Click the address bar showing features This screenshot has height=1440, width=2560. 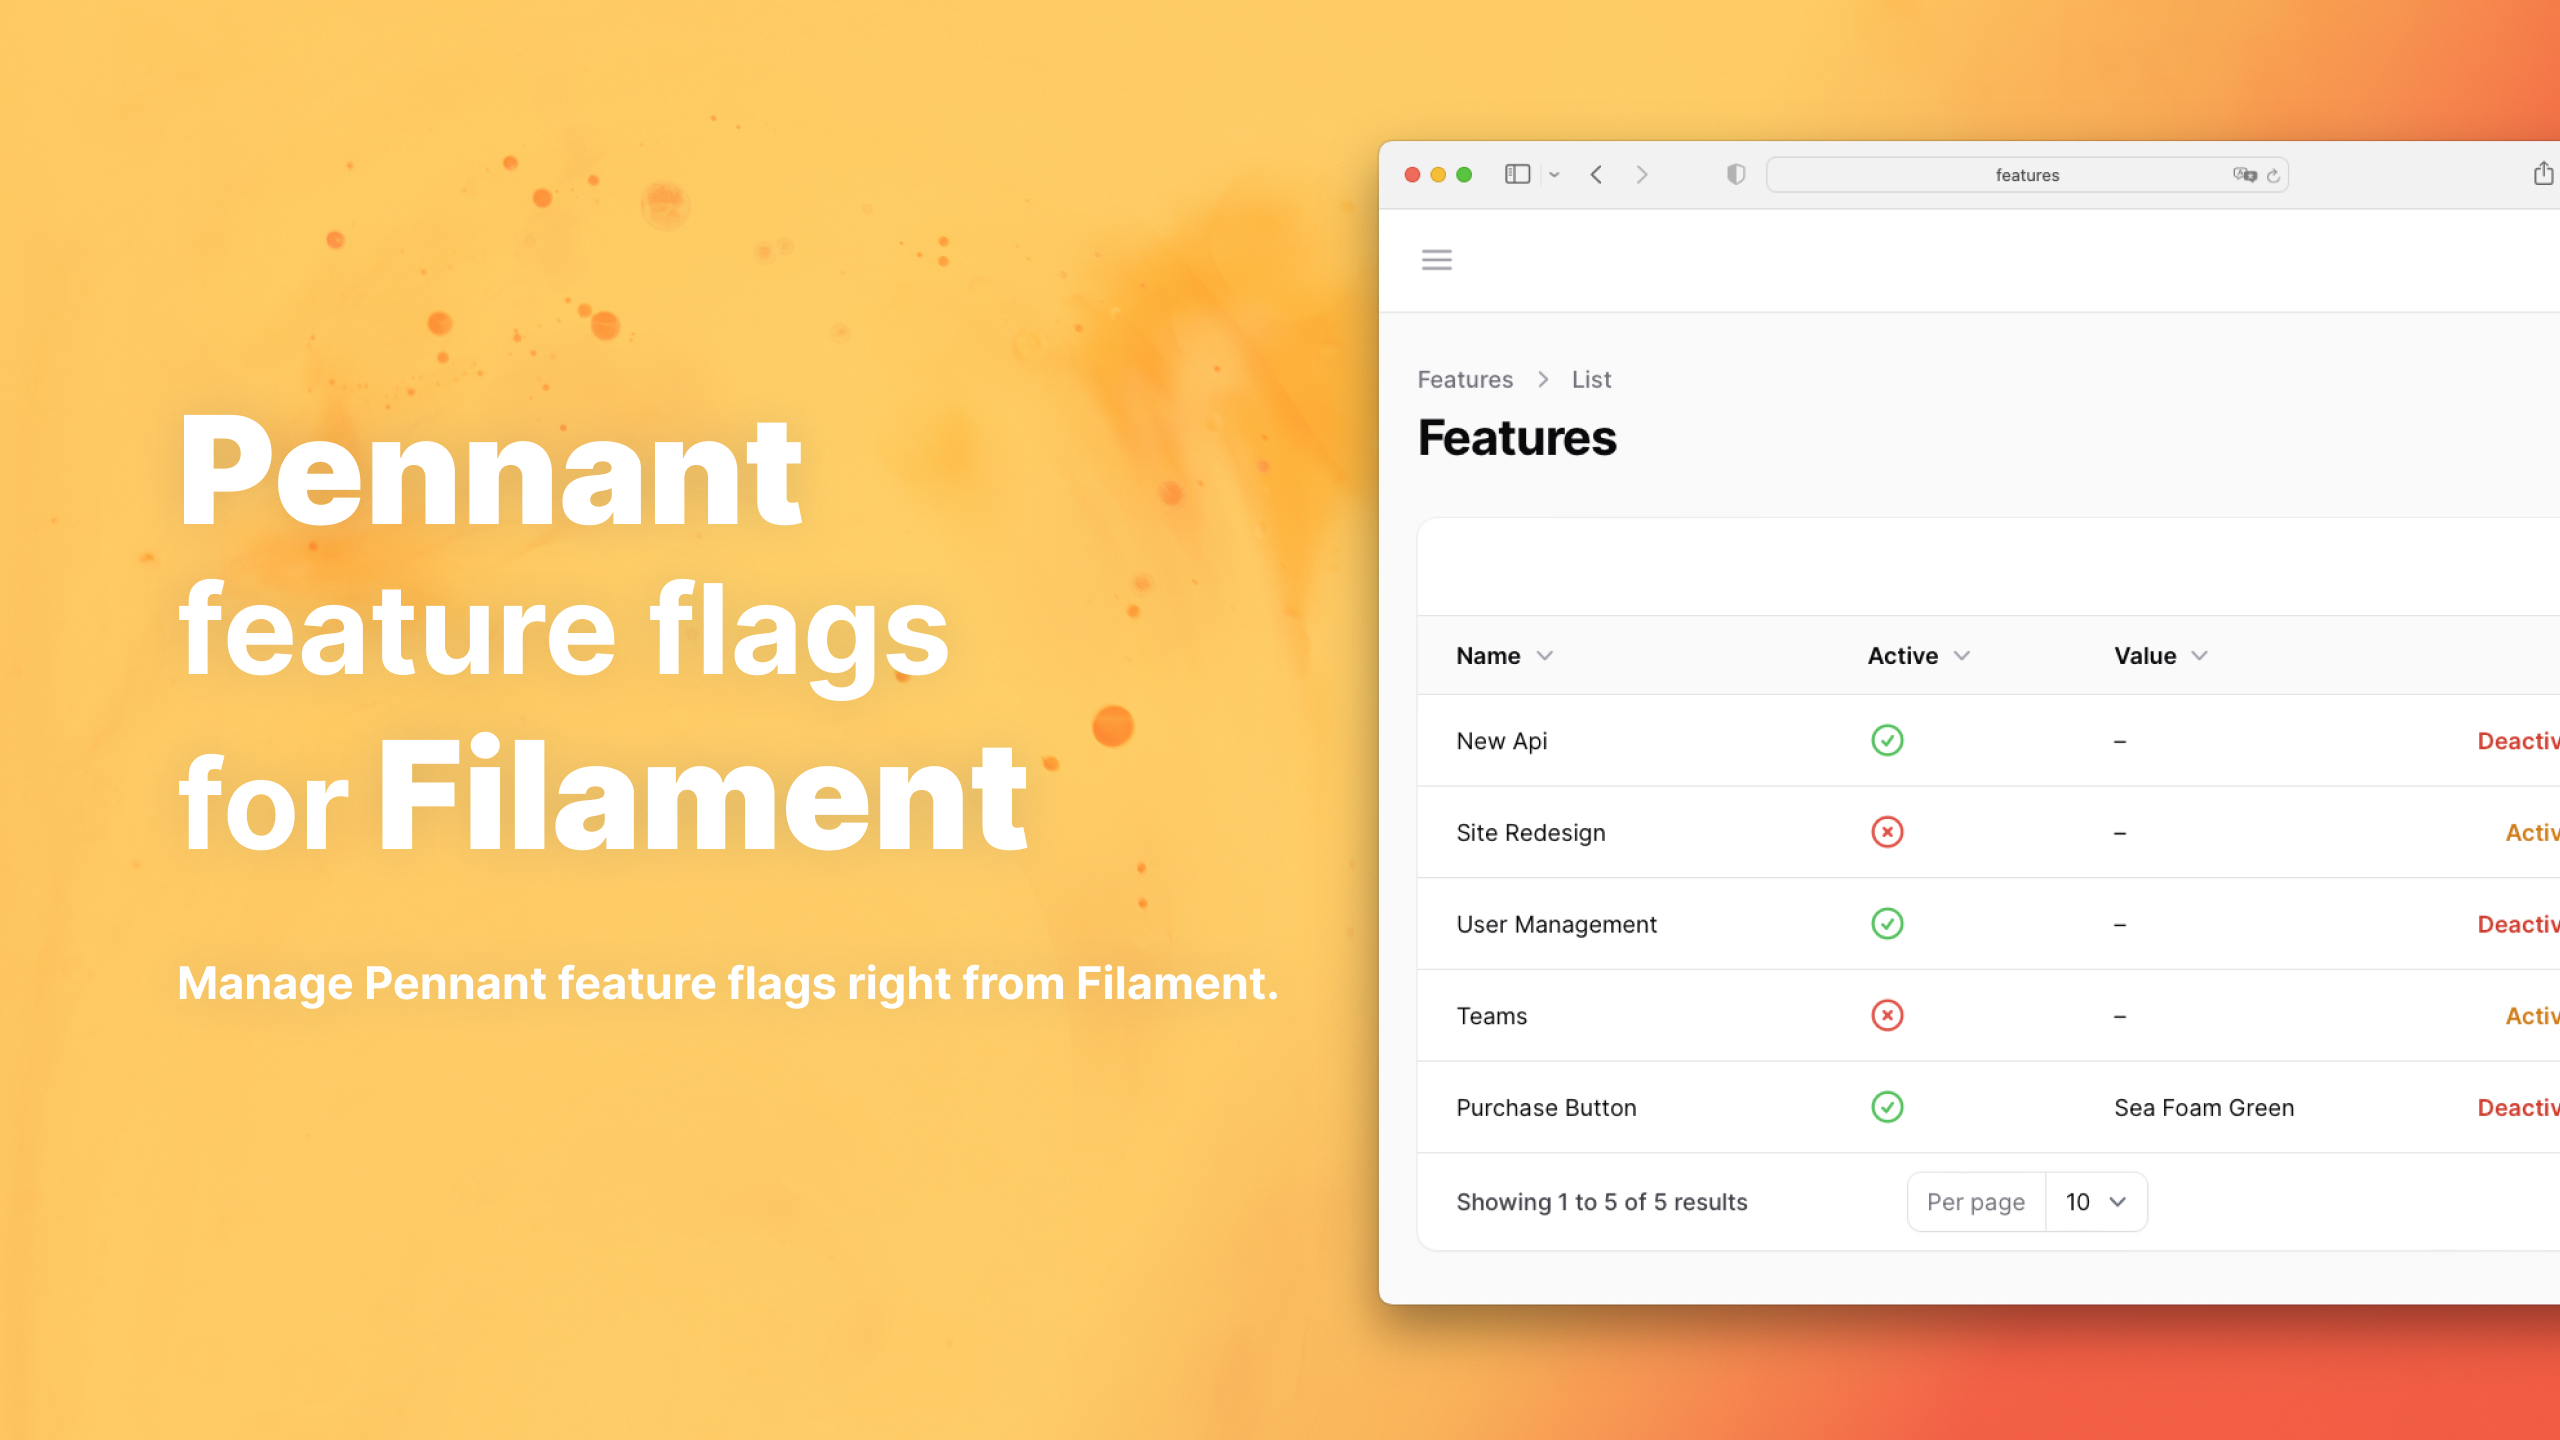click(x=2026, y=174)
